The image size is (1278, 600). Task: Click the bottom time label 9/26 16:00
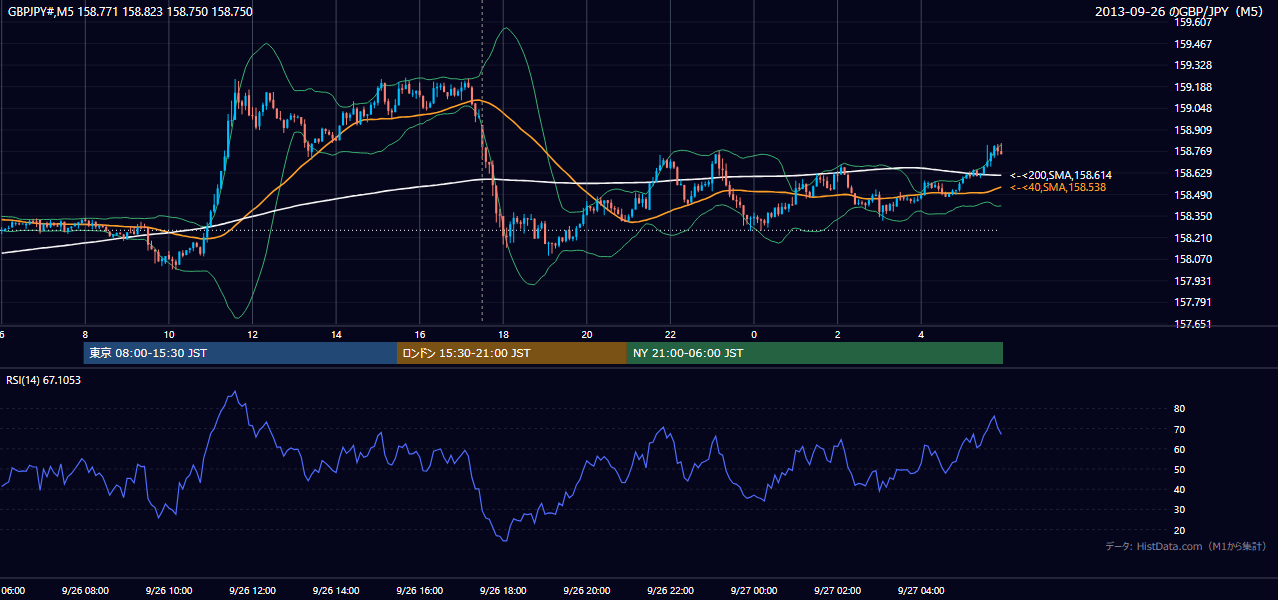point(420,591)
